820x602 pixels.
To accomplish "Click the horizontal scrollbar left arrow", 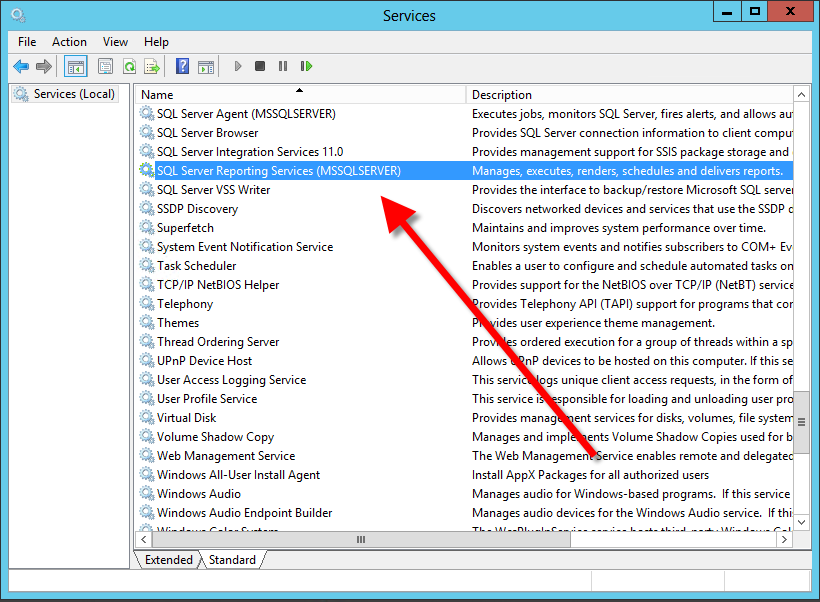I will point(144,539).
